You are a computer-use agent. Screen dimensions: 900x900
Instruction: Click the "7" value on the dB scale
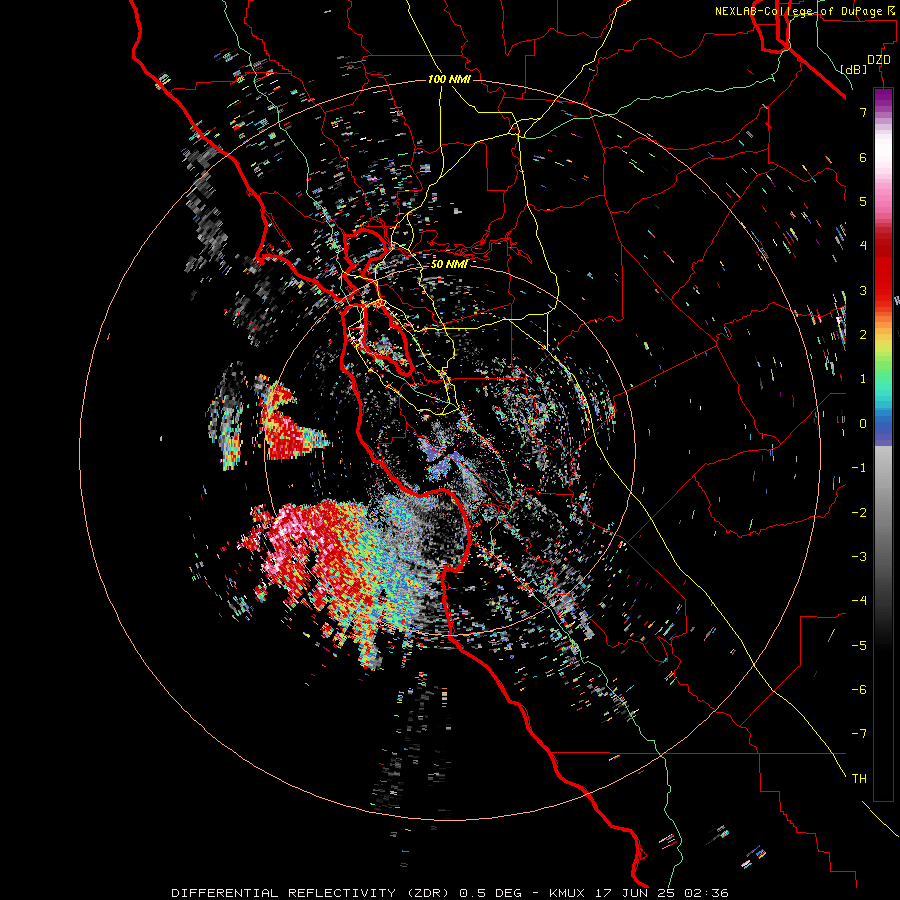pos(863,112)
